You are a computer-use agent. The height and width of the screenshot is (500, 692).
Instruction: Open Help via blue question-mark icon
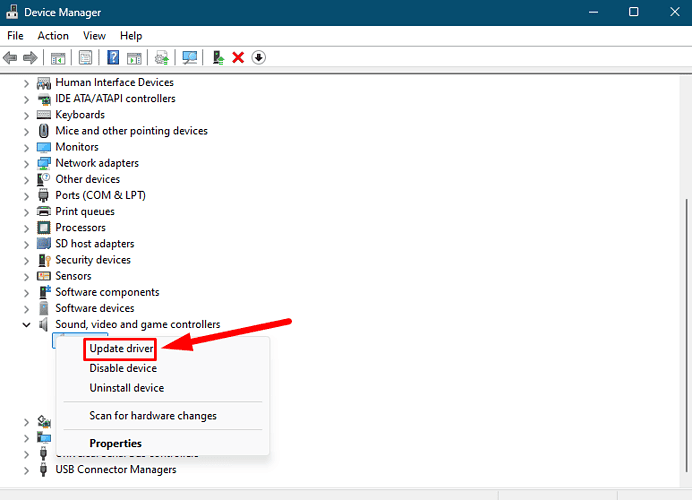pyautogui.click(x=113, y=57)
